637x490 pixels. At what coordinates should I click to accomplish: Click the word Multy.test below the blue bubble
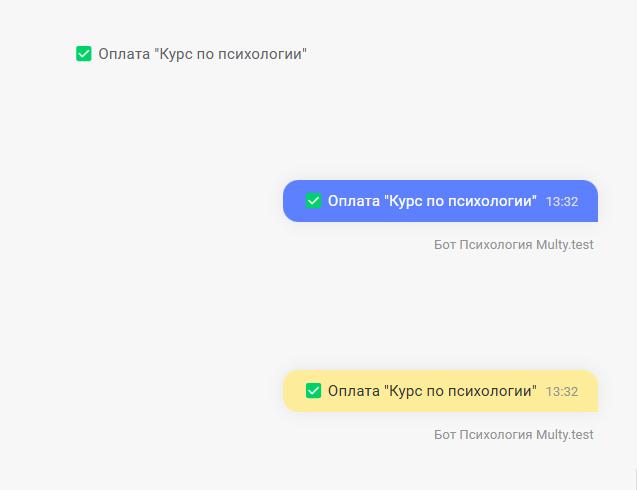click(x=565, y=245)
